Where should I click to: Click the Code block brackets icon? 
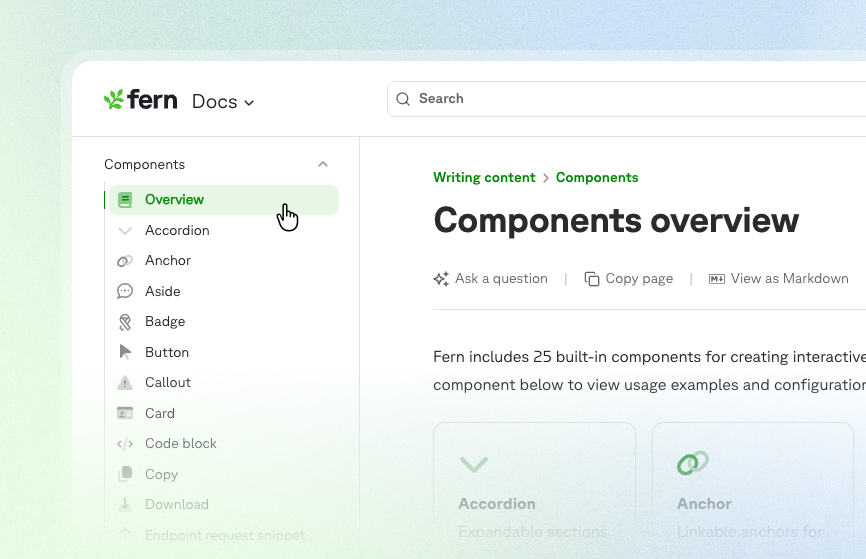(125, 444)
